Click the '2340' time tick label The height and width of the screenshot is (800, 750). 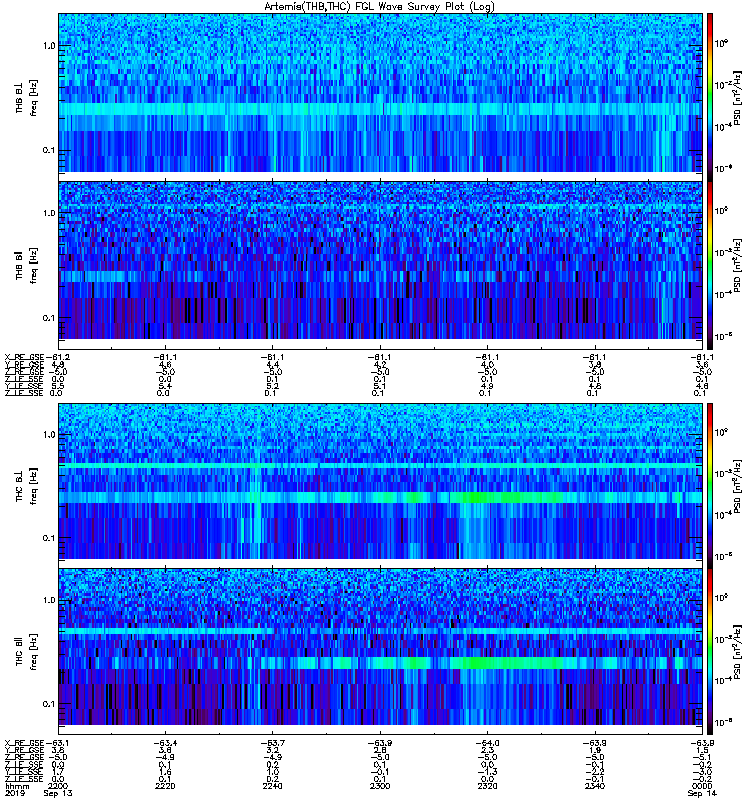594,786
